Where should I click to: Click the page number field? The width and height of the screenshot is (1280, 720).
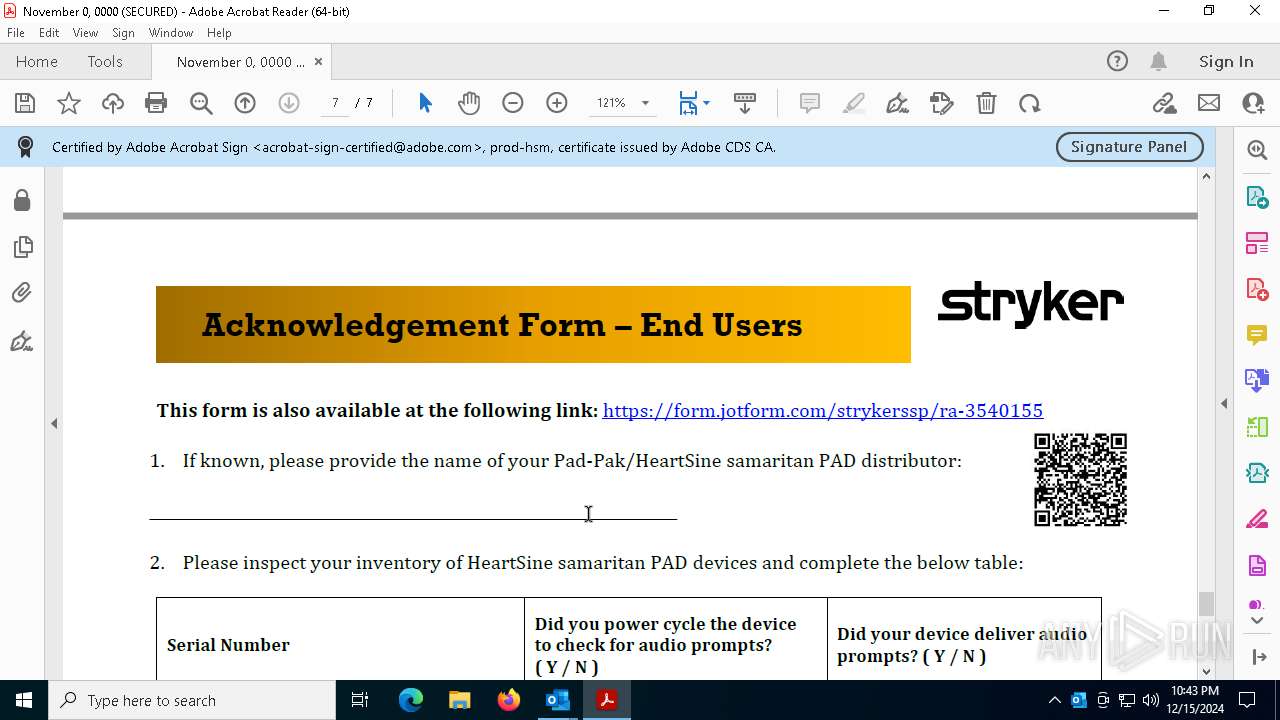coord(335,103)
